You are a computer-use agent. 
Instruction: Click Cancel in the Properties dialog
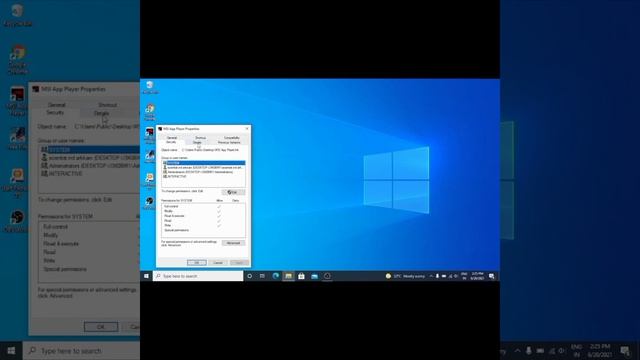point(218,263)
